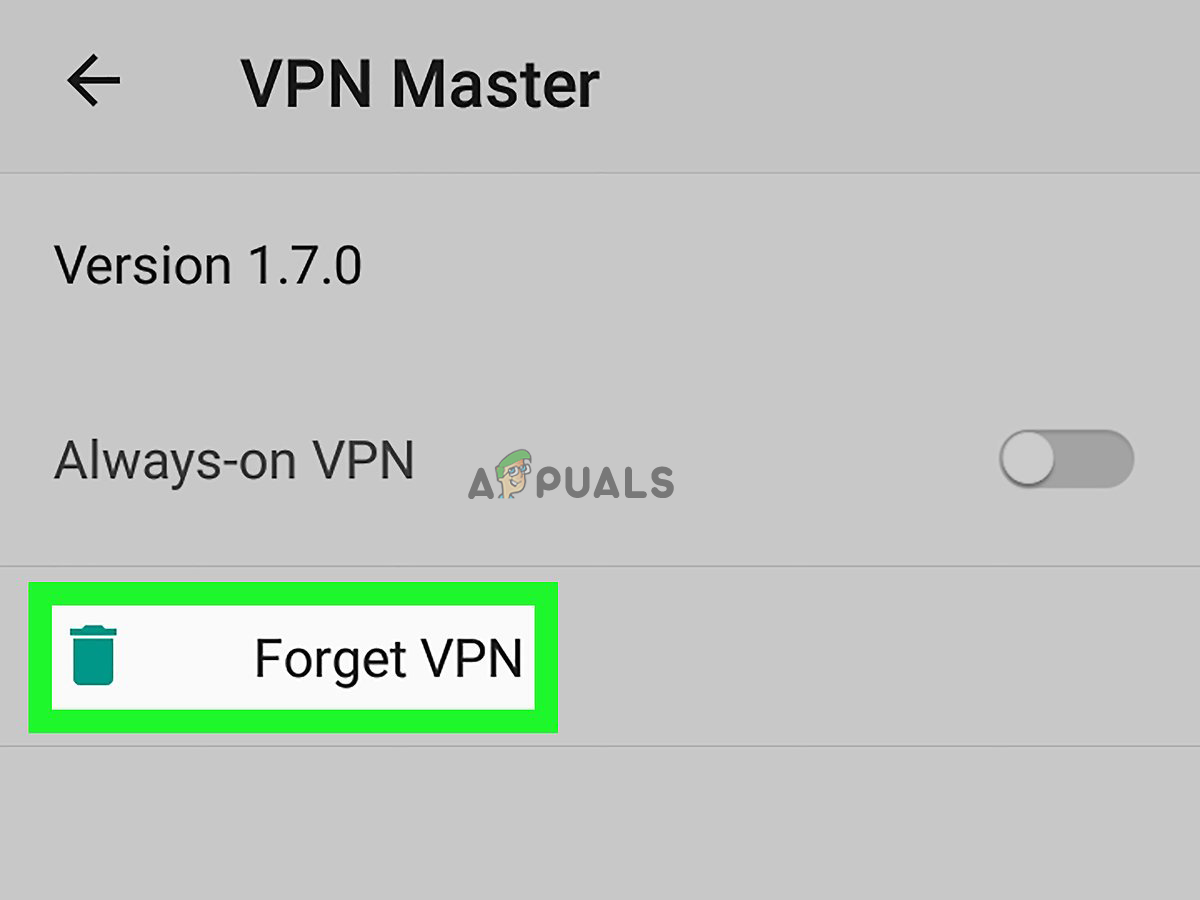Click the empty row space right of Forget VPN
Viewport: 1200px width, 900px height.
pyautogui.click(x=870, y=656)
